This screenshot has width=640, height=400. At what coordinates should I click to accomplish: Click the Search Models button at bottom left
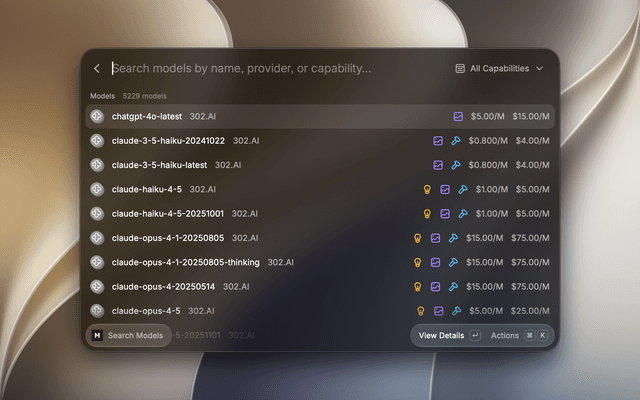click(129, 336)
